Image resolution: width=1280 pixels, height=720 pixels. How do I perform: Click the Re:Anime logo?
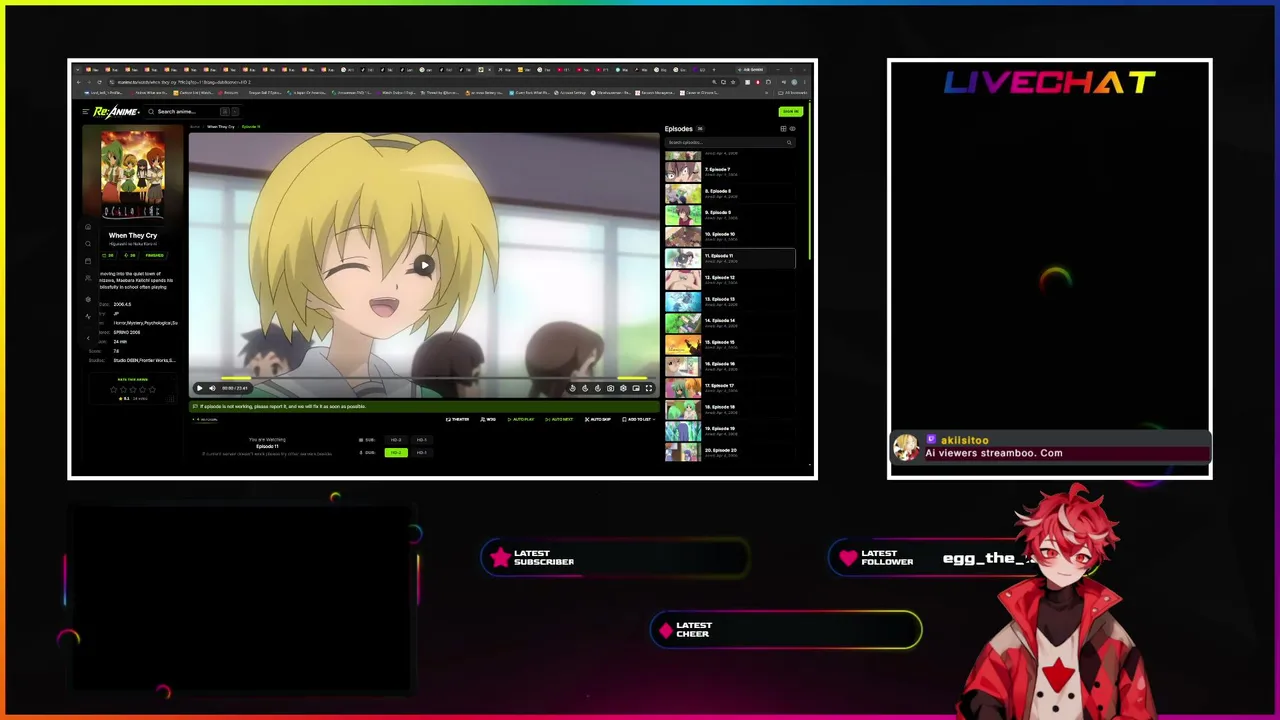[116, 112]
